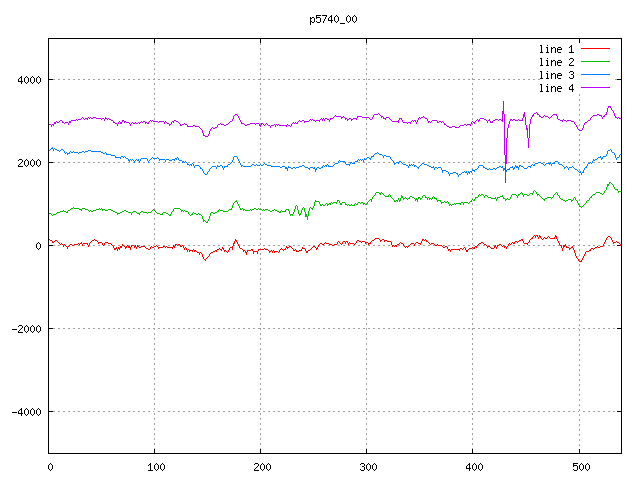Click the x-axis label 100
This screenshot has height=480, width=640.
coord(156,467)
